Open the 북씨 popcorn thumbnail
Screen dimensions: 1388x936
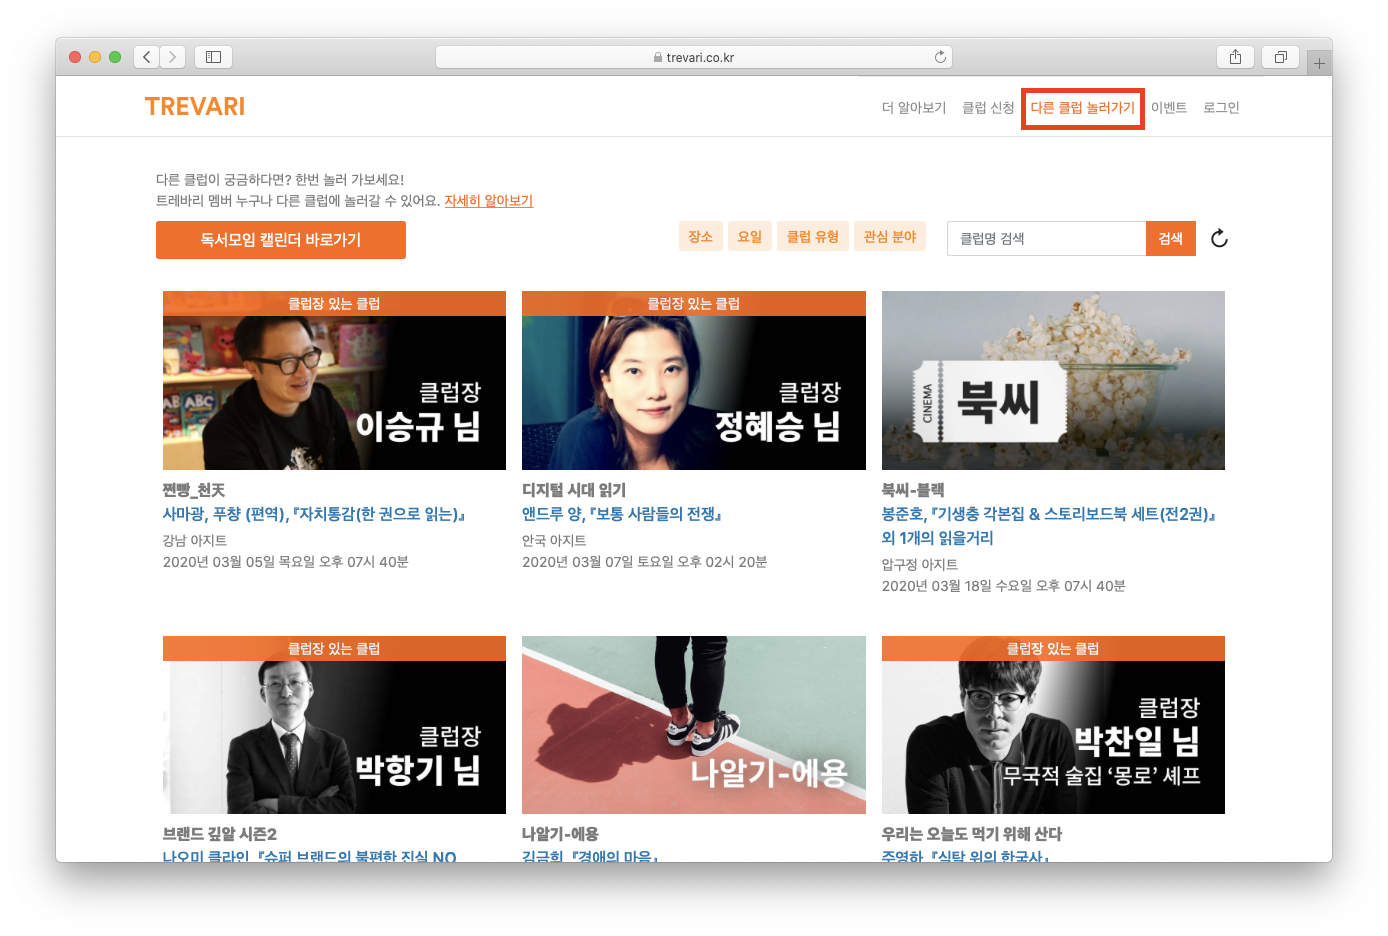pos(1053,380)
